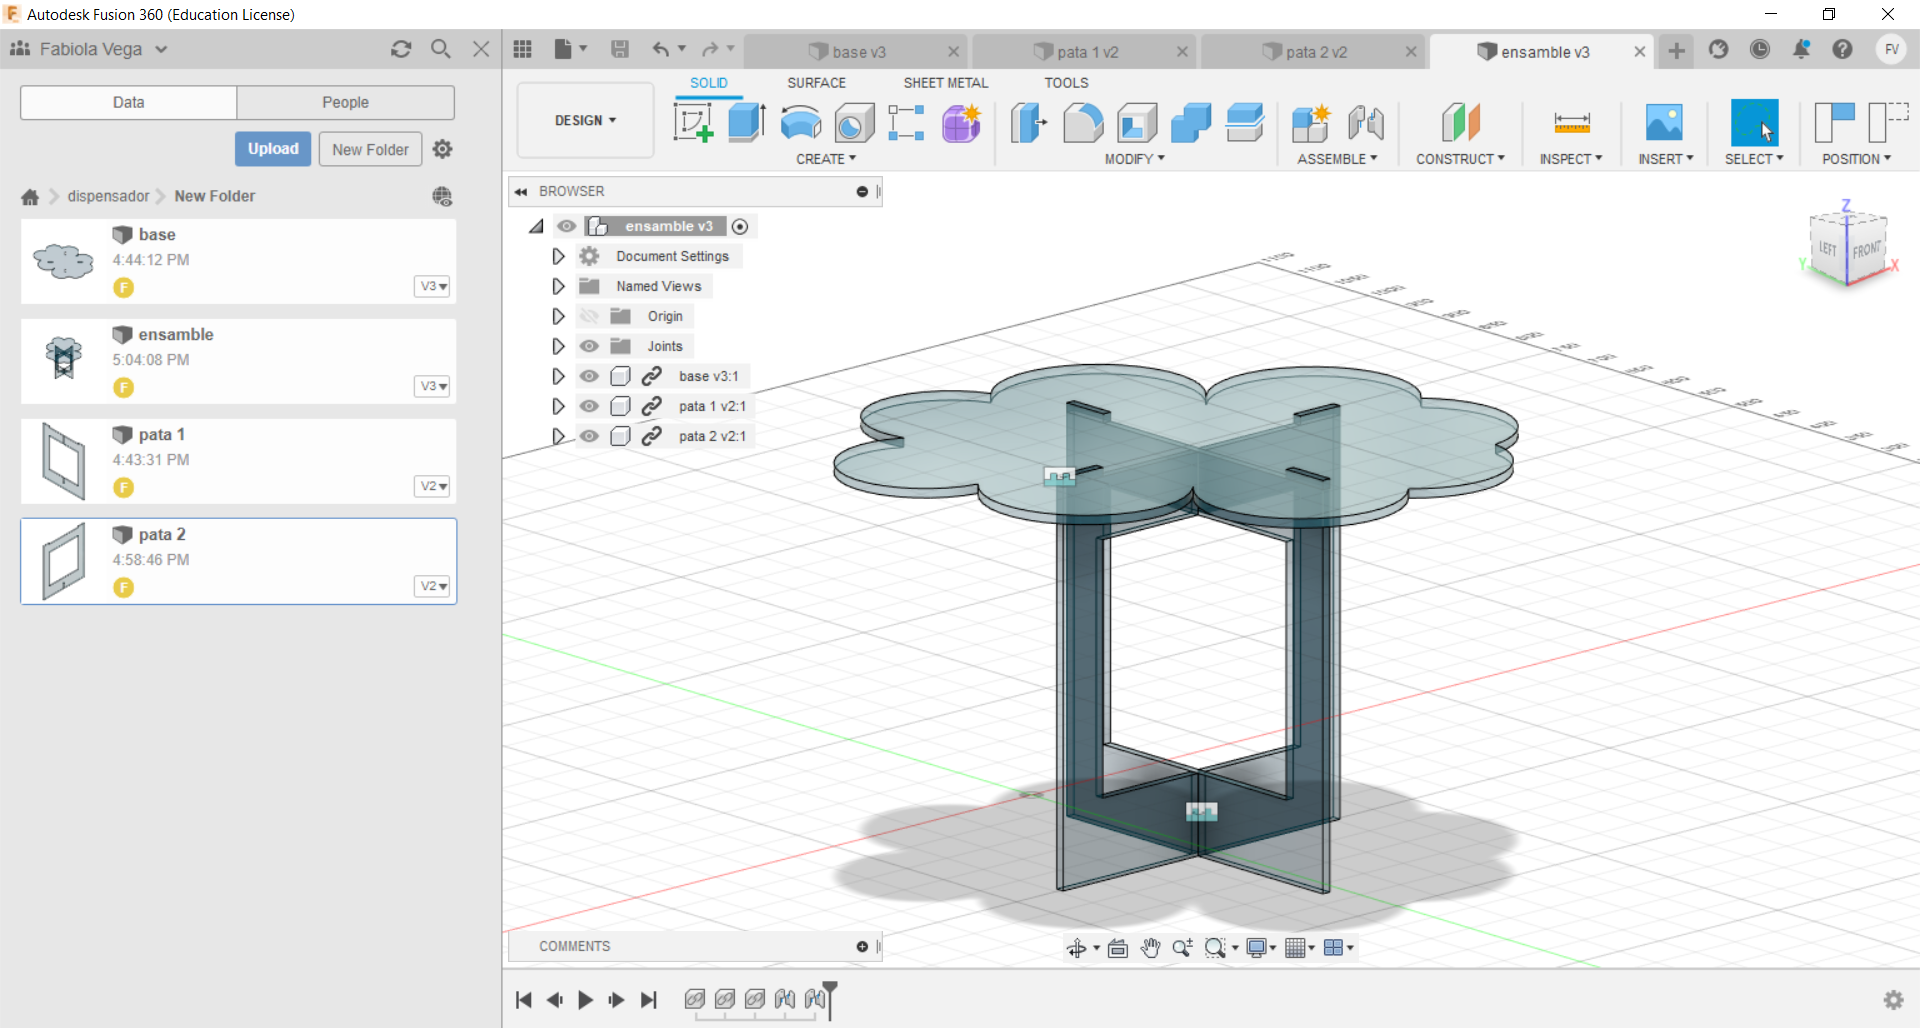
Task: Switch to the SURFACE tab
Action: tap(816, 83)
